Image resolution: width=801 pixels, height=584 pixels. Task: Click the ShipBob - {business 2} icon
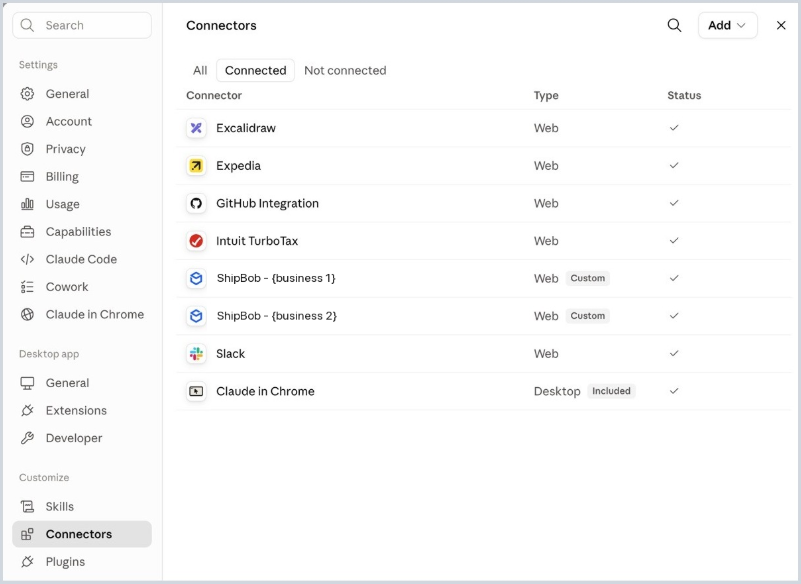pos(196,316)
